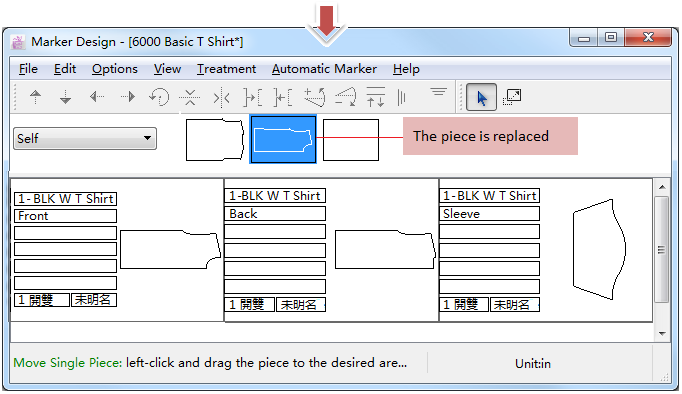Click the Sleeve name field

[489, 214]
